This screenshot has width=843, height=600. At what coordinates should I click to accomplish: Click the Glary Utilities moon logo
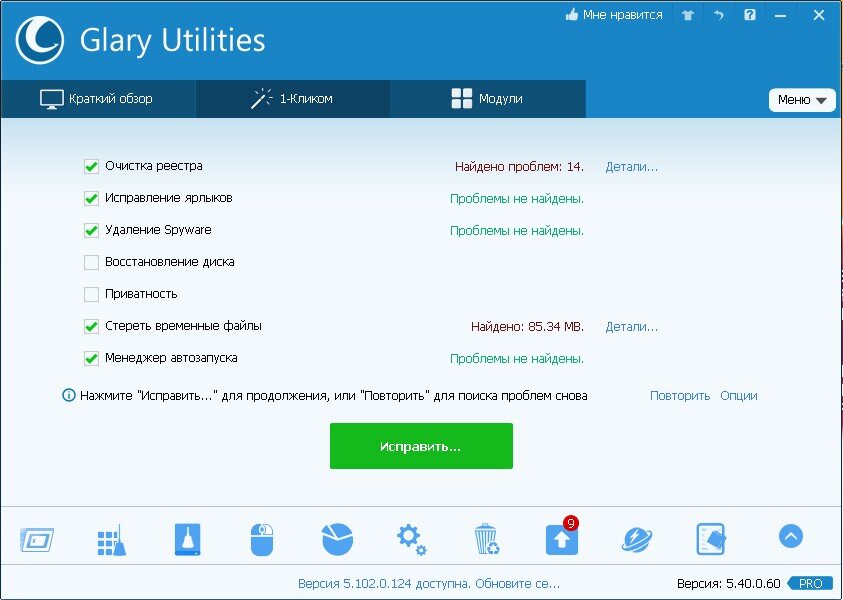40,40
